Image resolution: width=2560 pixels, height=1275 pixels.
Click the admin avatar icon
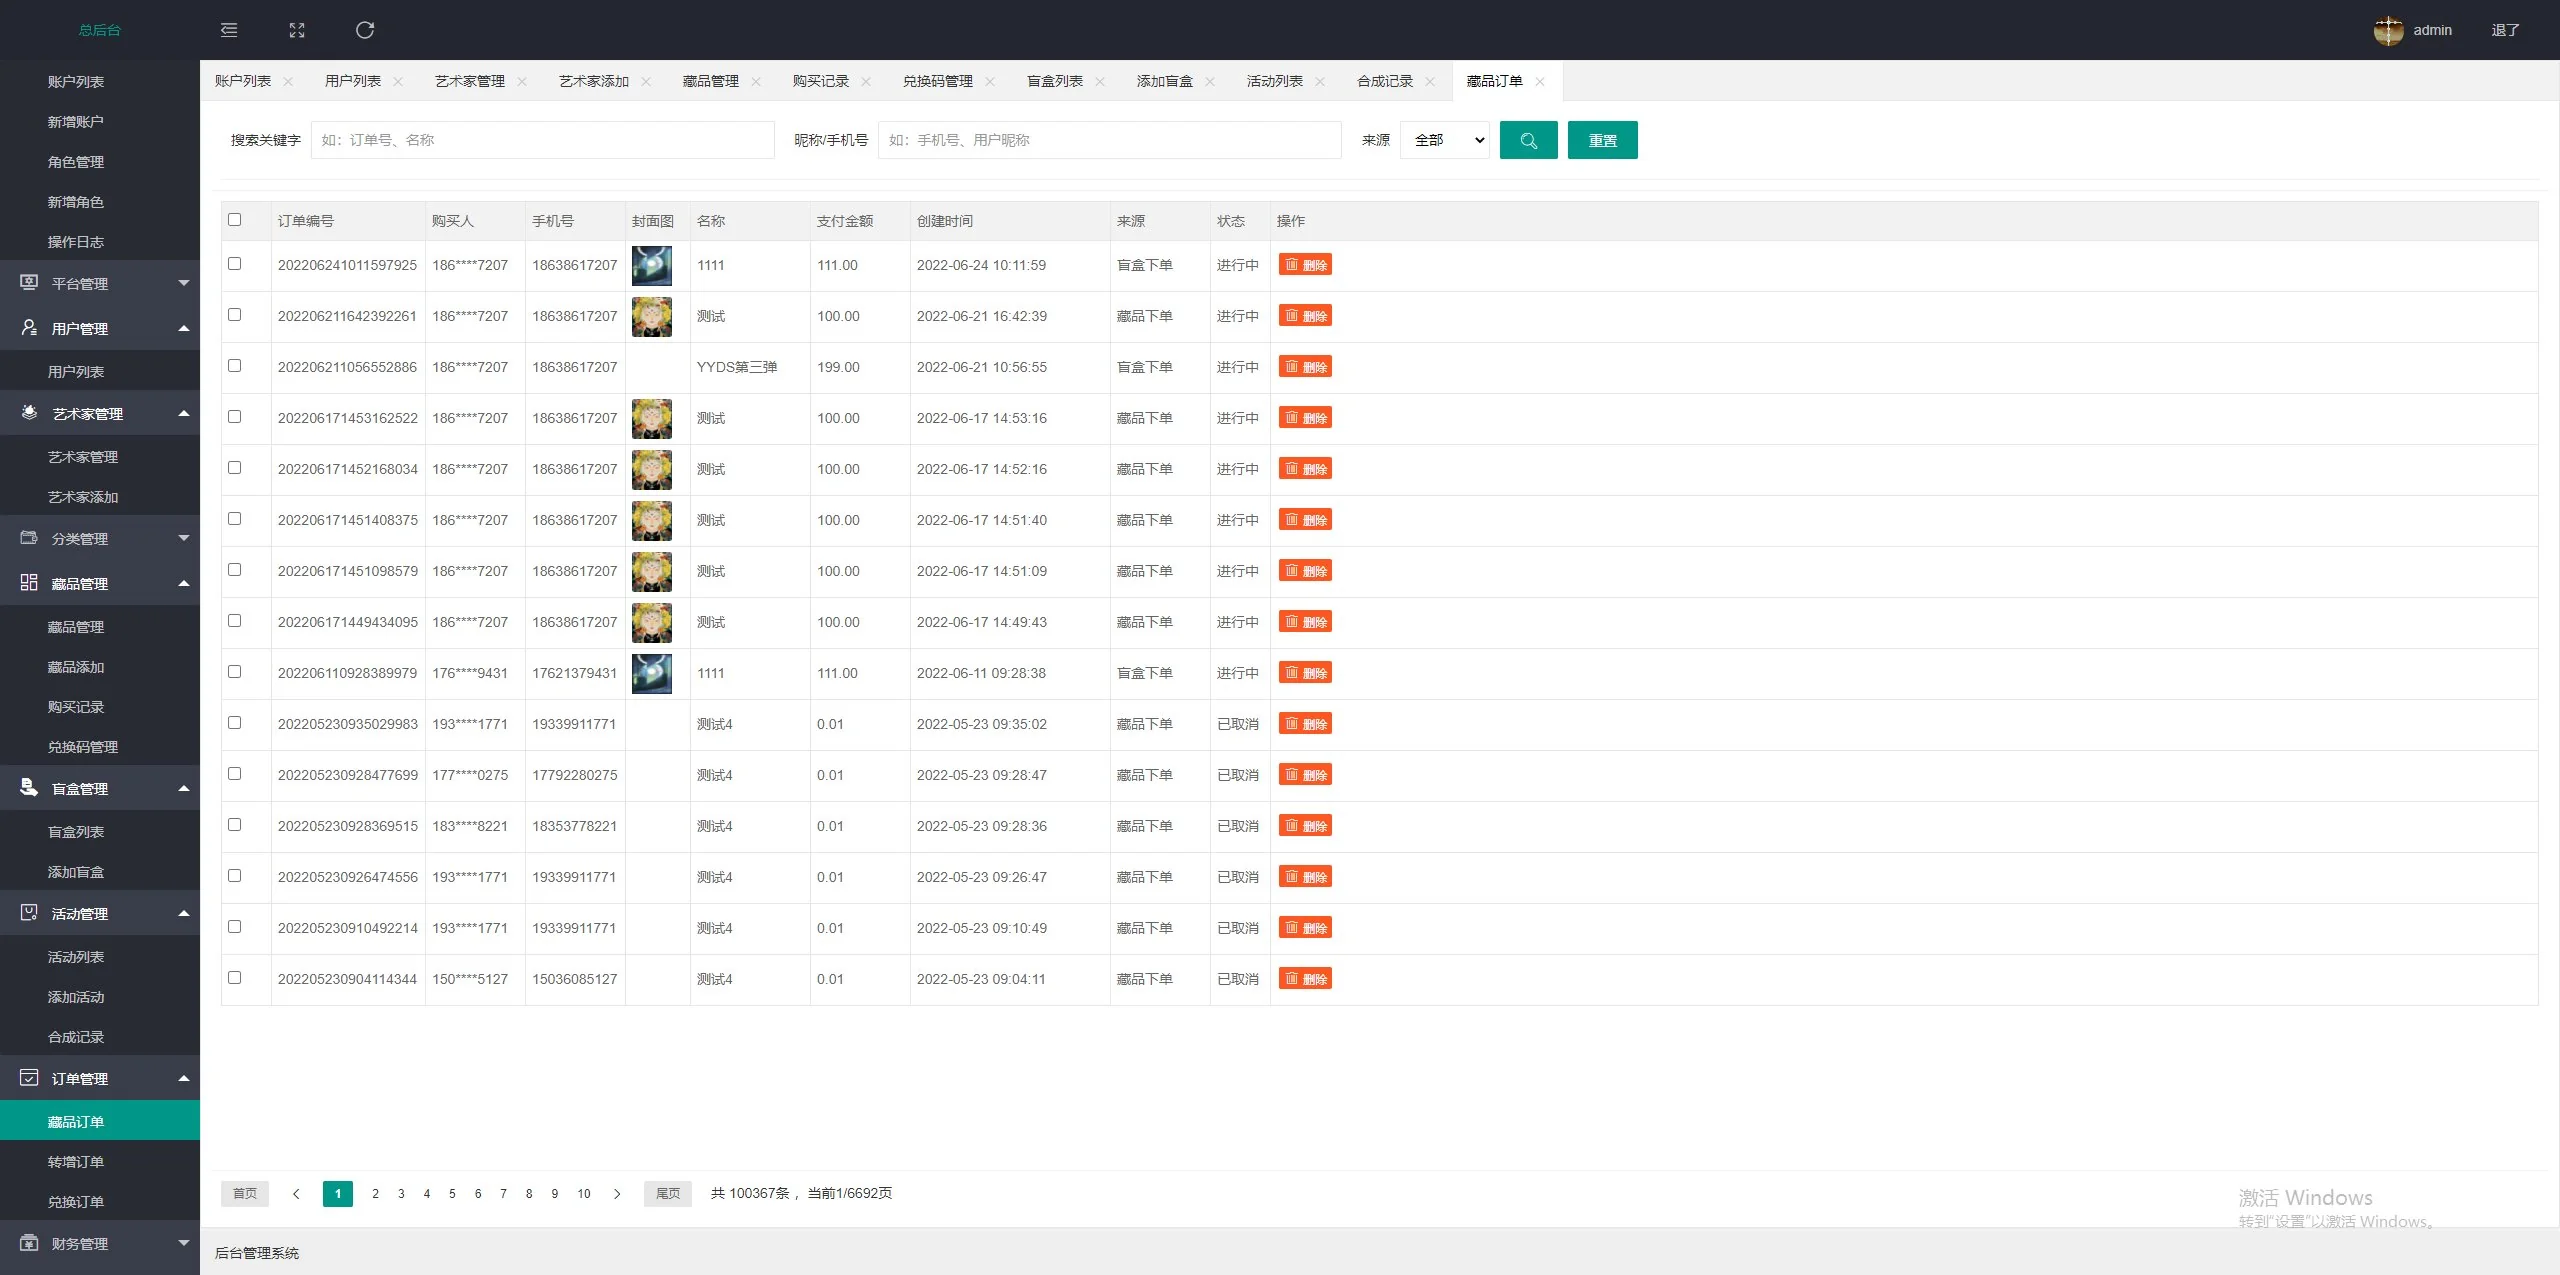pos(2388,30)
